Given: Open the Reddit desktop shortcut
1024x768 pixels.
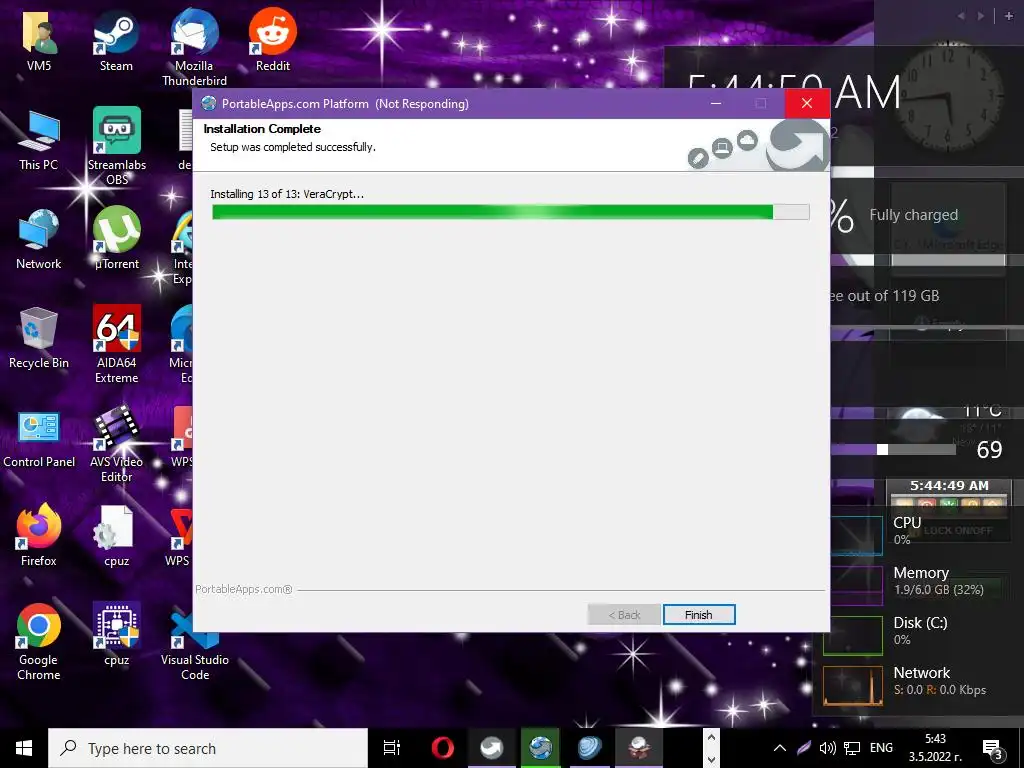Looking at the screenshot, I should pos(272,40).
